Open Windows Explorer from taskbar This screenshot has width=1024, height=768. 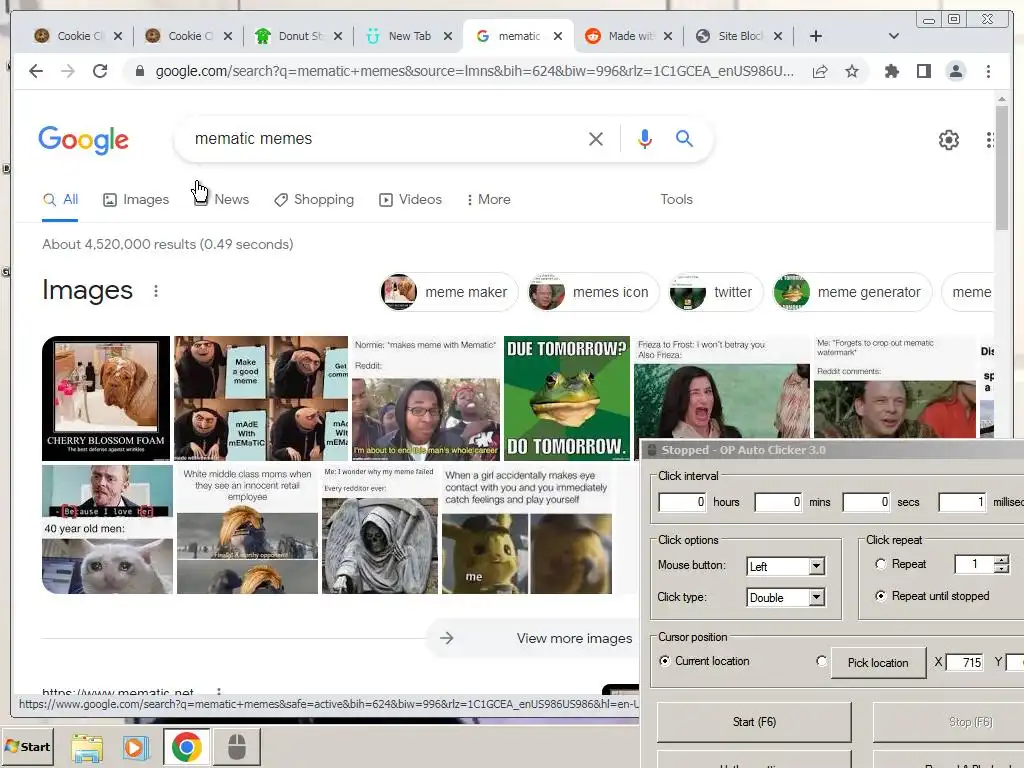click(x=86, y=747)
